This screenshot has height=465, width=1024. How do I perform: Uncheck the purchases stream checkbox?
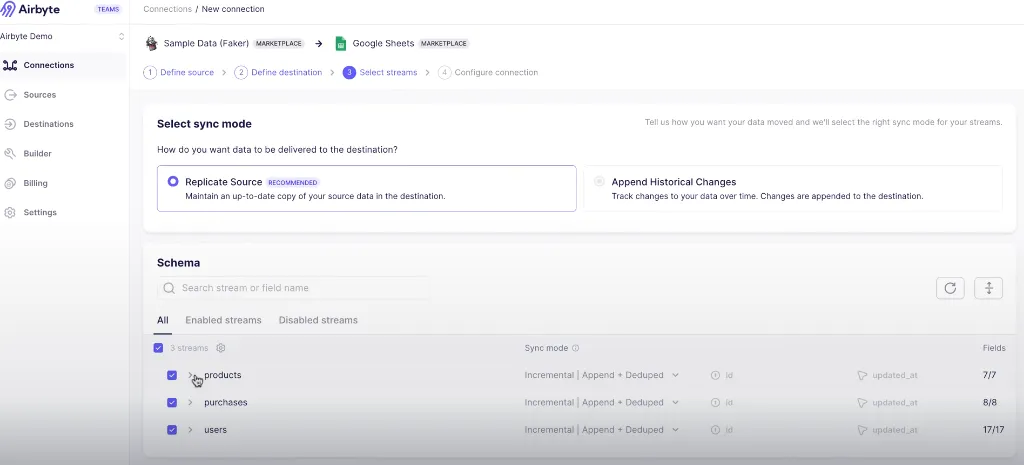tap(172, 403)
